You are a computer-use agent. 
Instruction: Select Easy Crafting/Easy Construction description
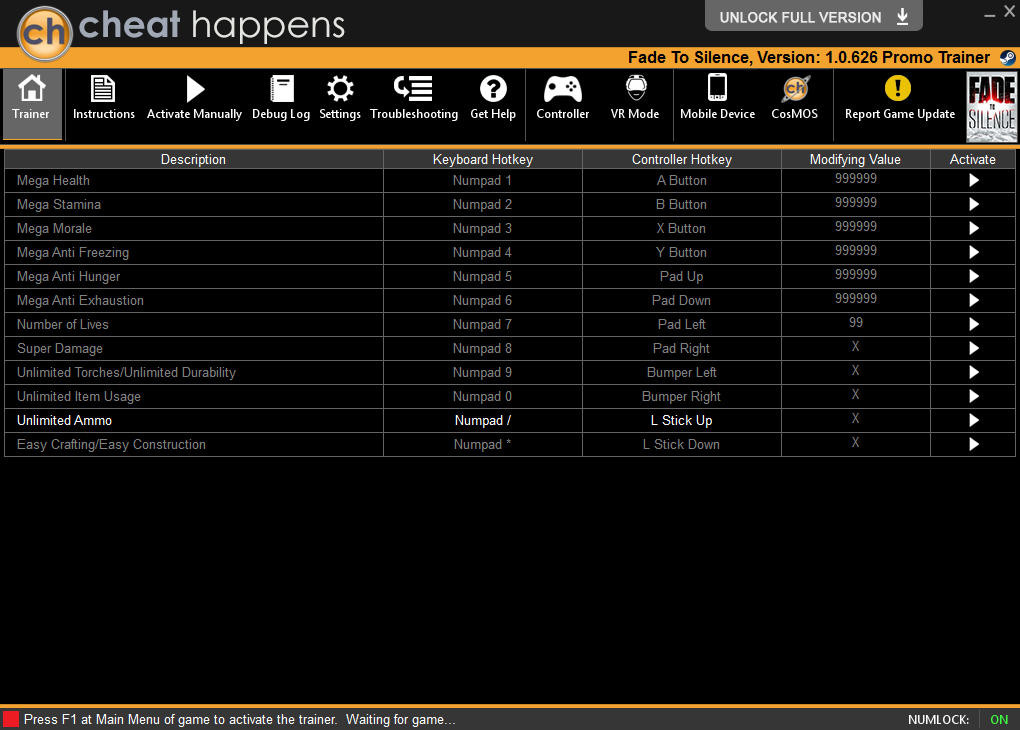coord(194,445)
